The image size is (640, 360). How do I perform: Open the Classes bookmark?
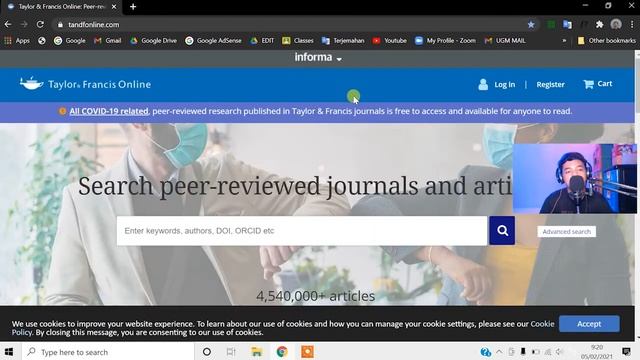298,40
